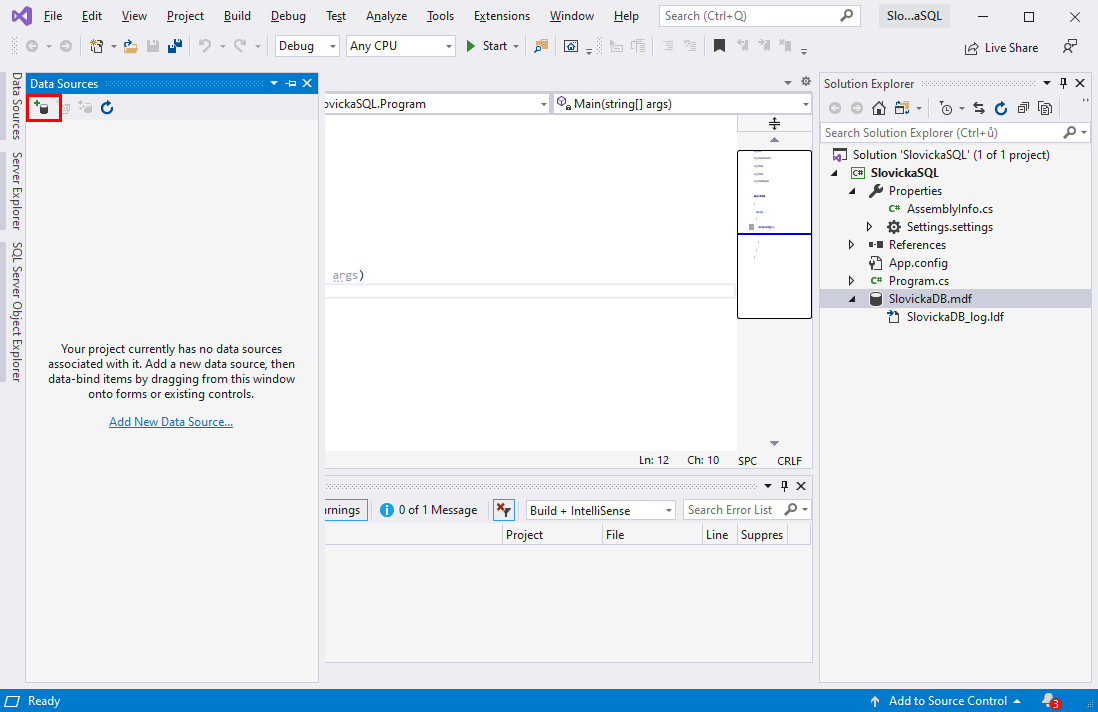The image size is (1098, 712).
Task: Click Show All Files icon
Action: (x=1045, y=108)
